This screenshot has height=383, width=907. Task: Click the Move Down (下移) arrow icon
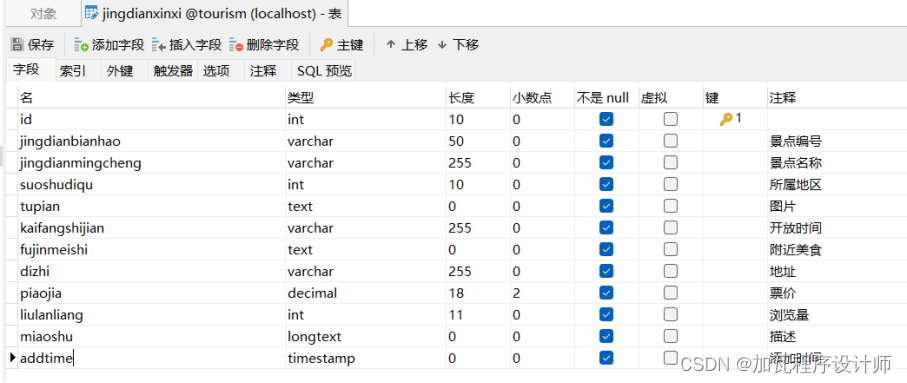pos(443,45)
